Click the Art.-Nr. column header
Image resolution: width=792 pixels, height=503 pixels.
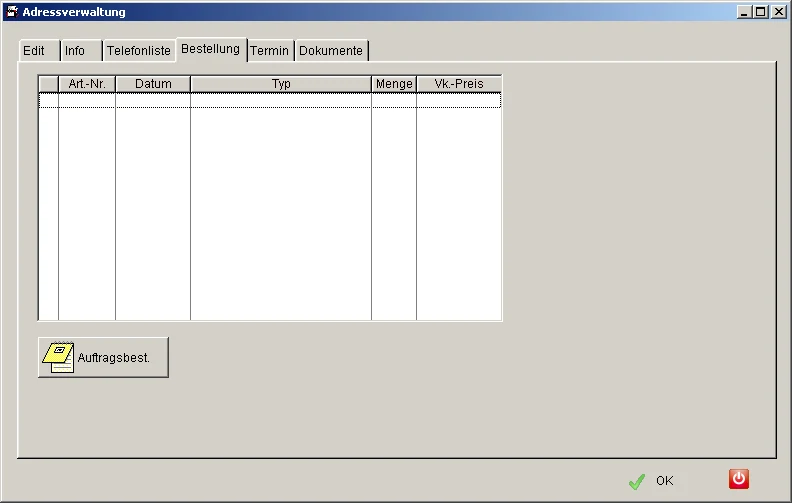(87, 84)
